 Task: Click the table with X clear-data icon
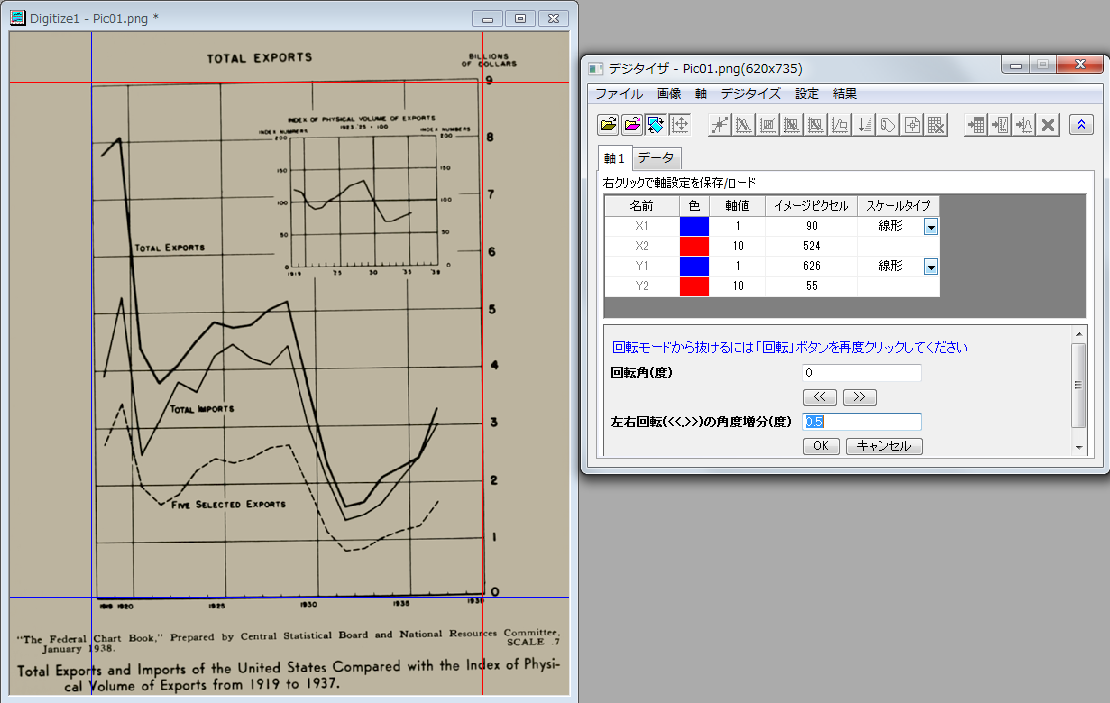pos(936,125)
